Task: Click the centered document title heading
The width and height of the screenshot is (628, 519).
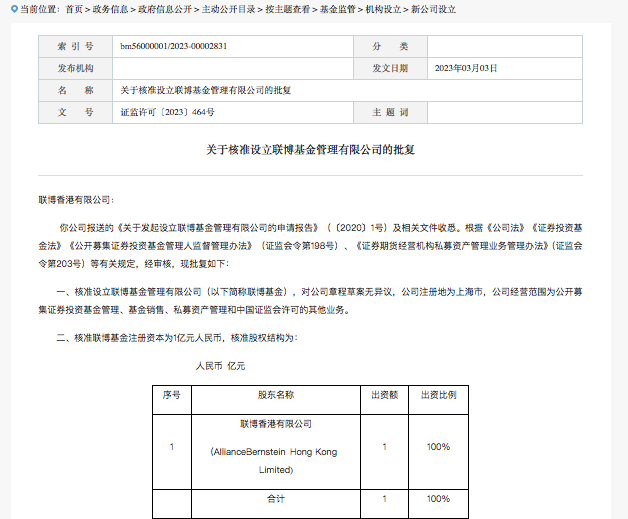Action: (x=310, y=150)
